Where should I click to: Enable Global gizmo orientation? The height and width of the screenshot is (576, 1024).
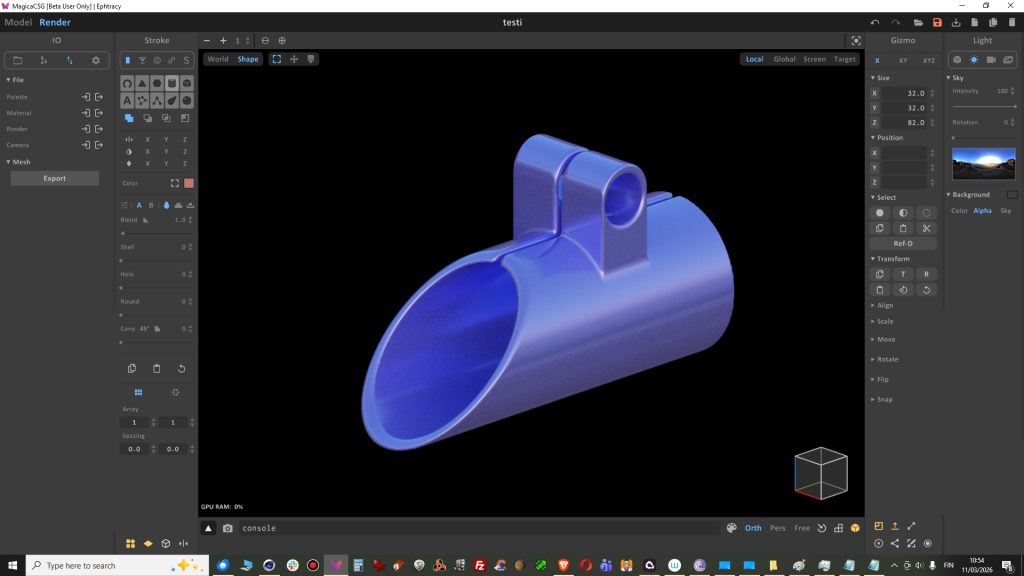(x=784, y=59)
